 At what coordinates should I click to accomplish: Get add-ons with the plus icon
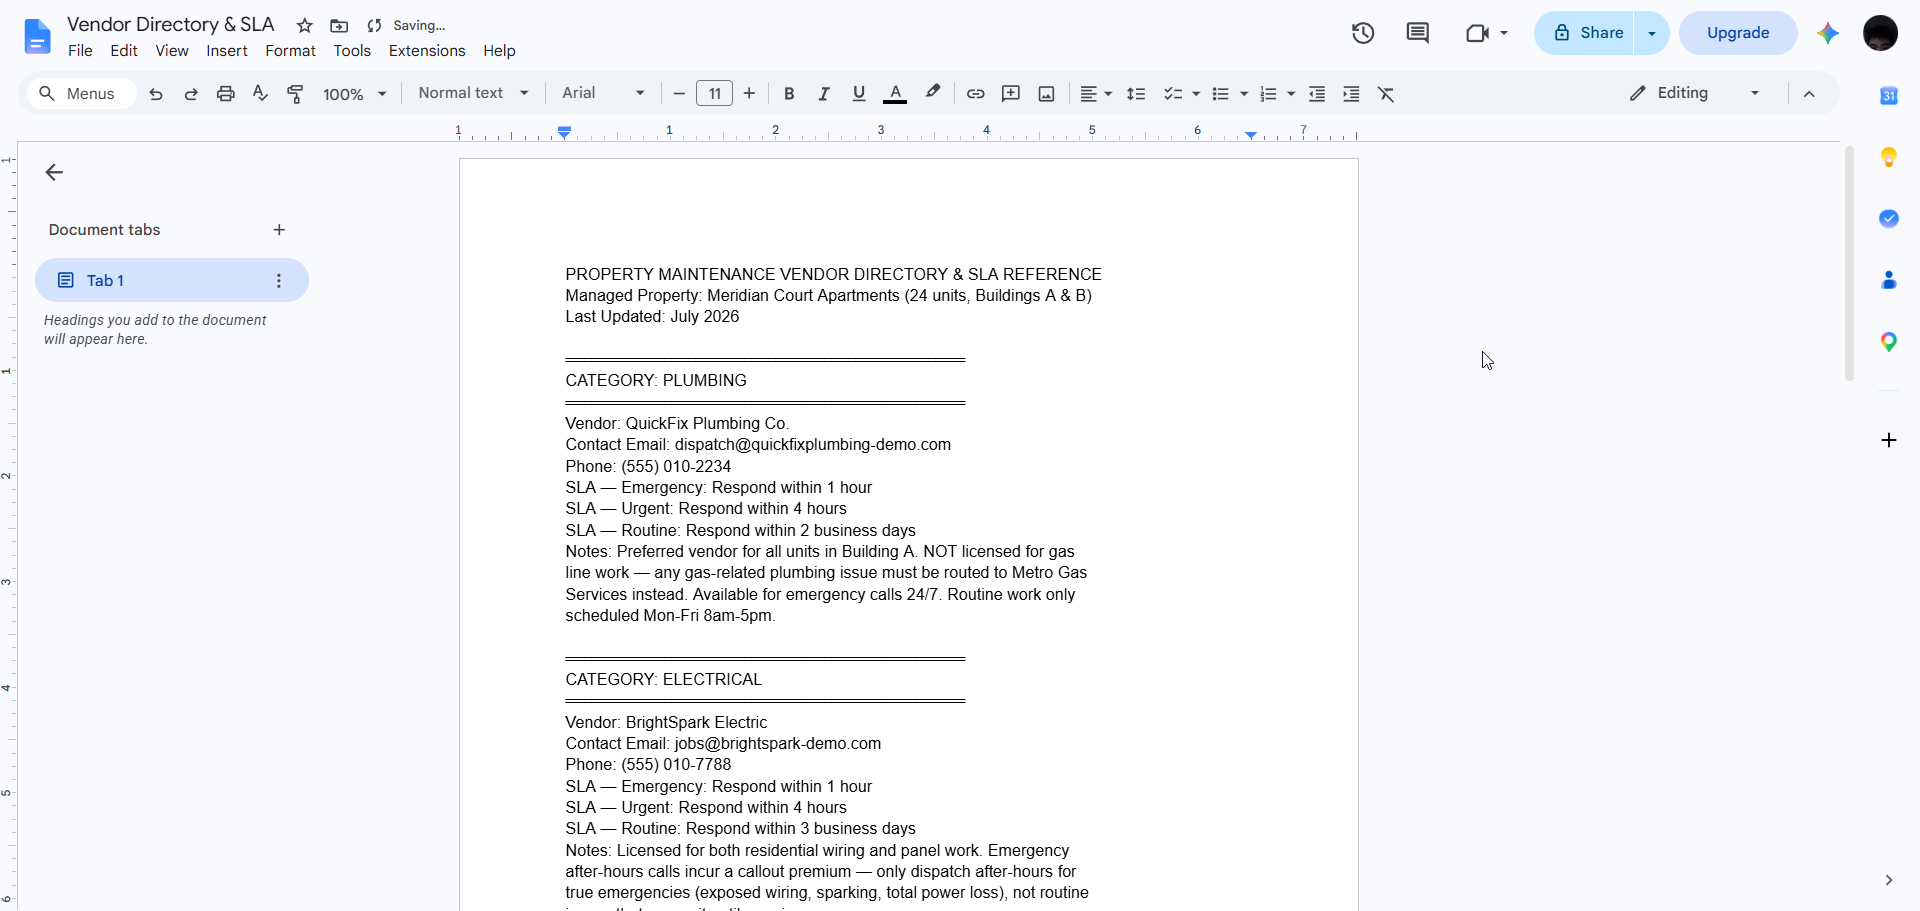click(x=1888, y=440)
